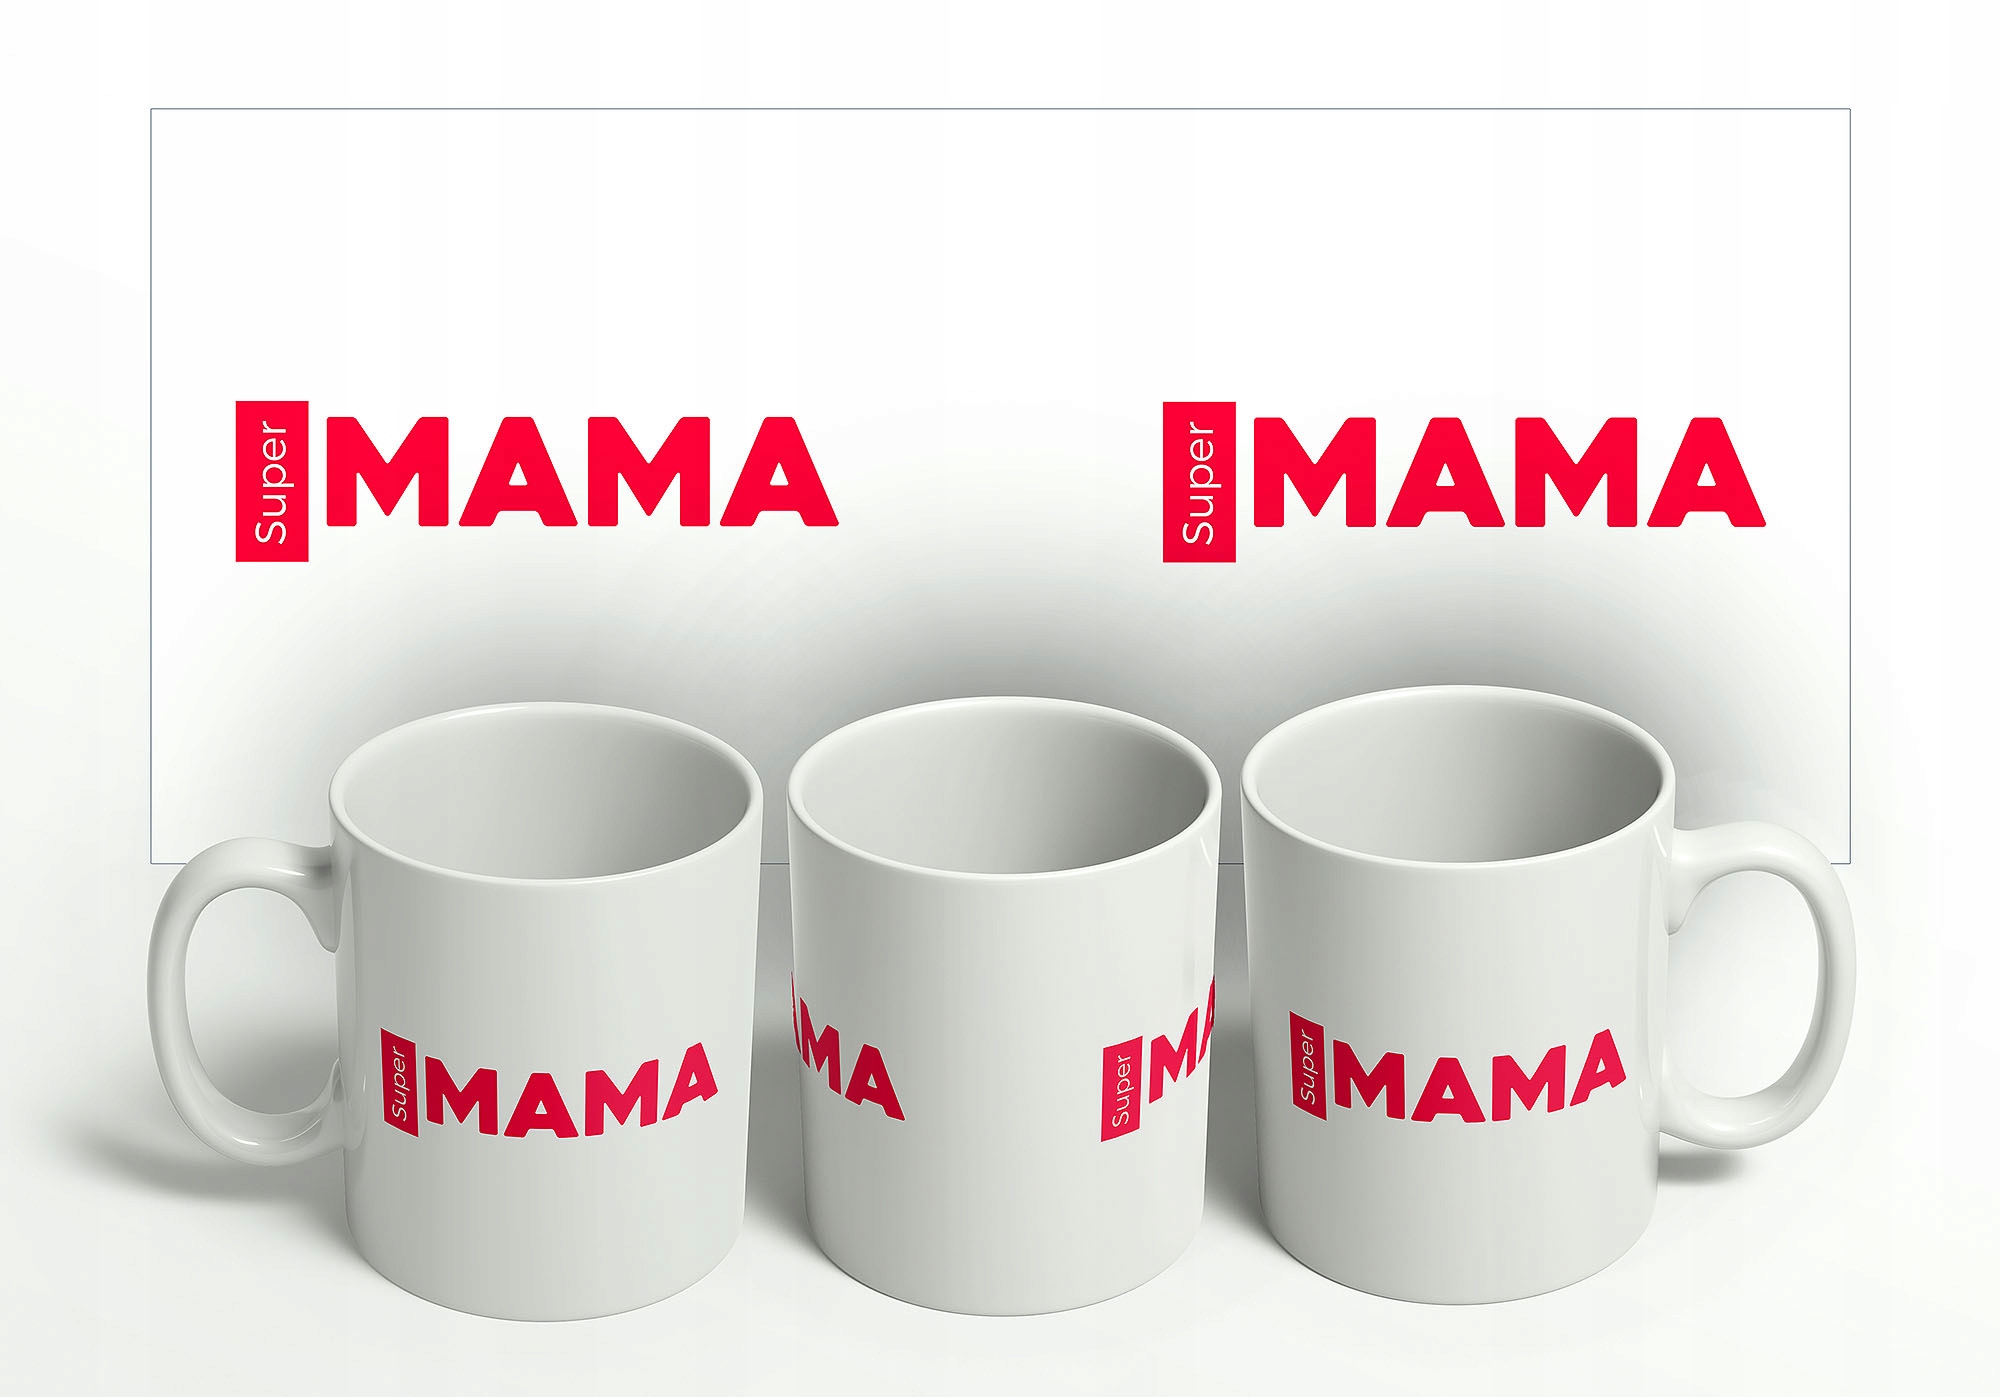
Task: Click the MAMA print on the right mug
Action: coord(1479,1074)
